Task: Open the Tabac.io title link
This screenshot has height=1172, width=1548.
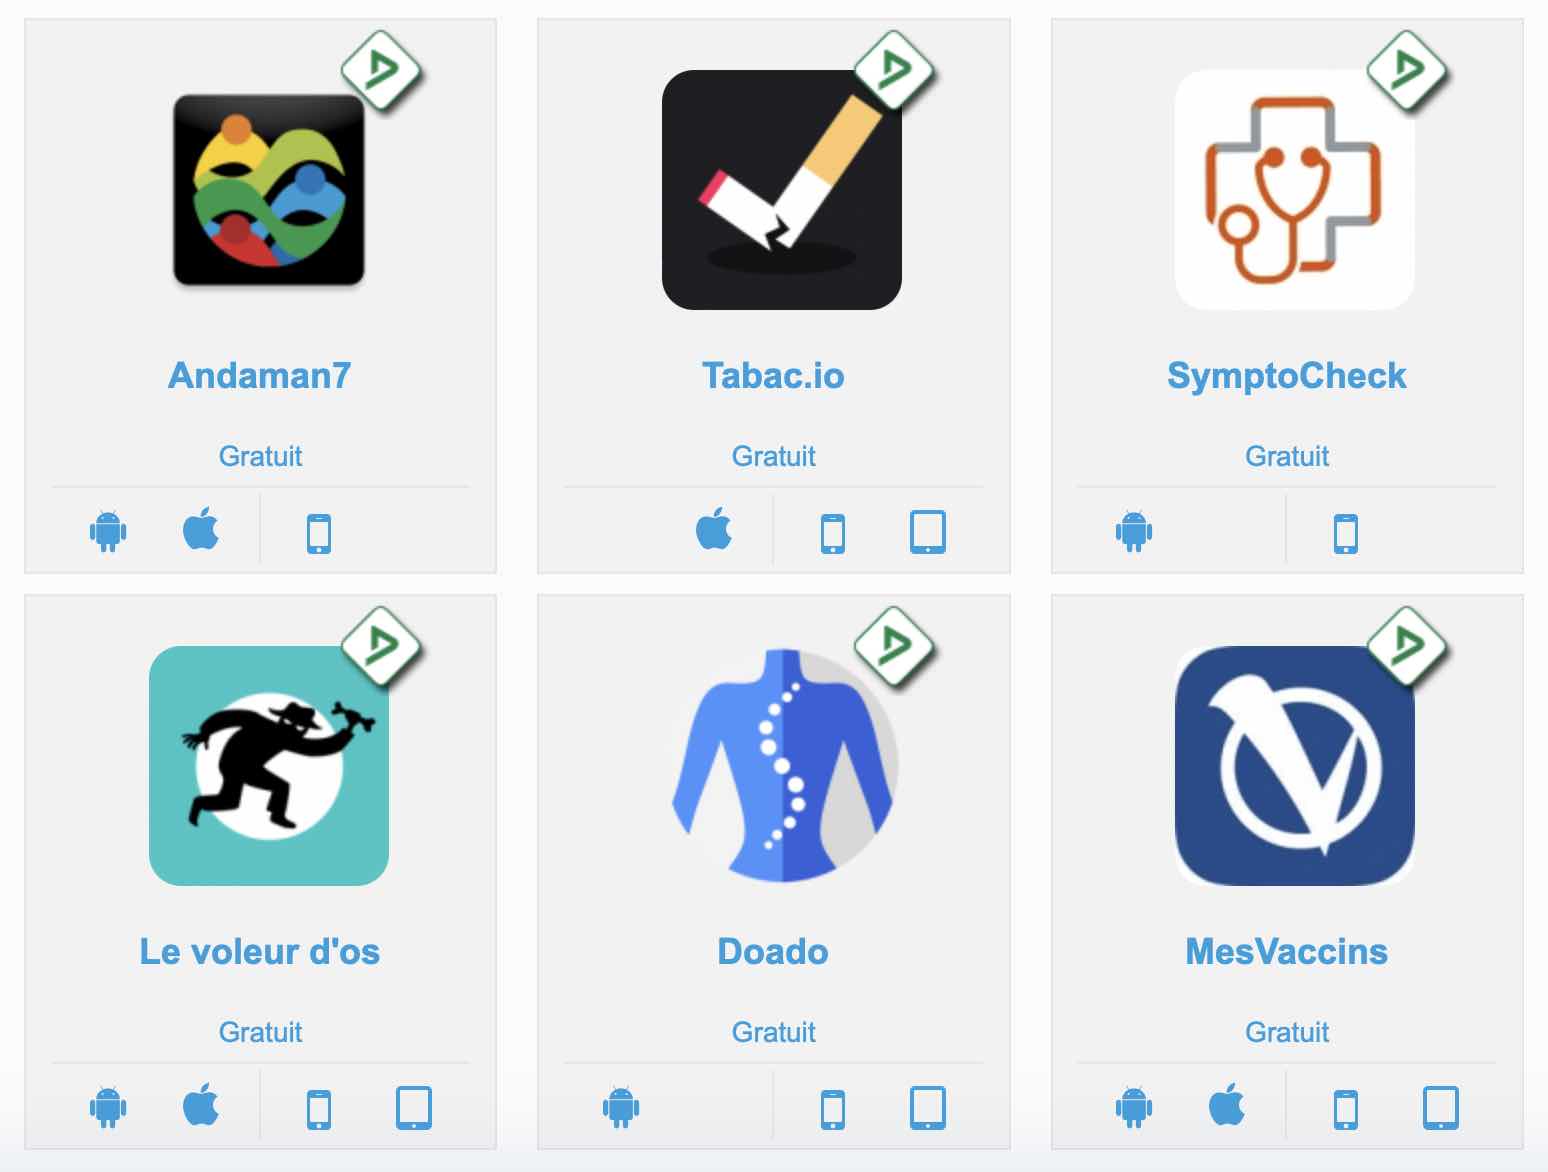Action: (x=773, y=375)
